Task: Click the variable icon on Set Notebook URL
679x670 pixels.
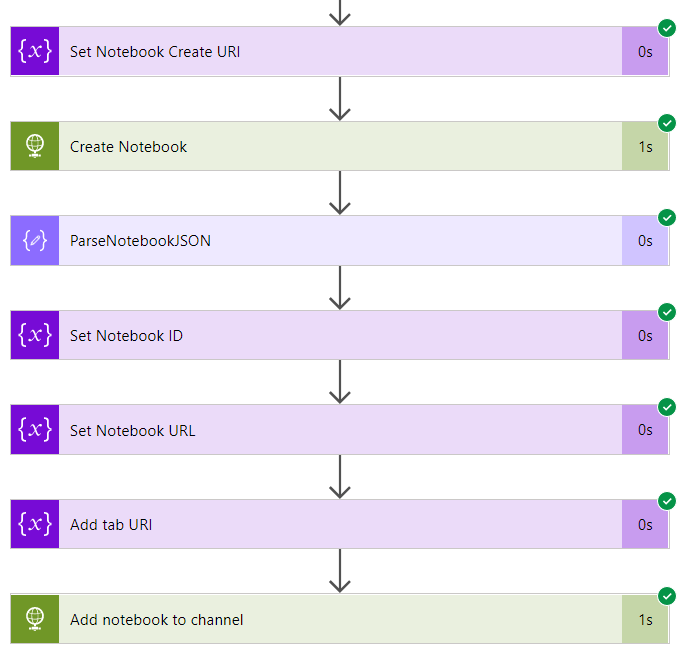Action: click(35, 430)
